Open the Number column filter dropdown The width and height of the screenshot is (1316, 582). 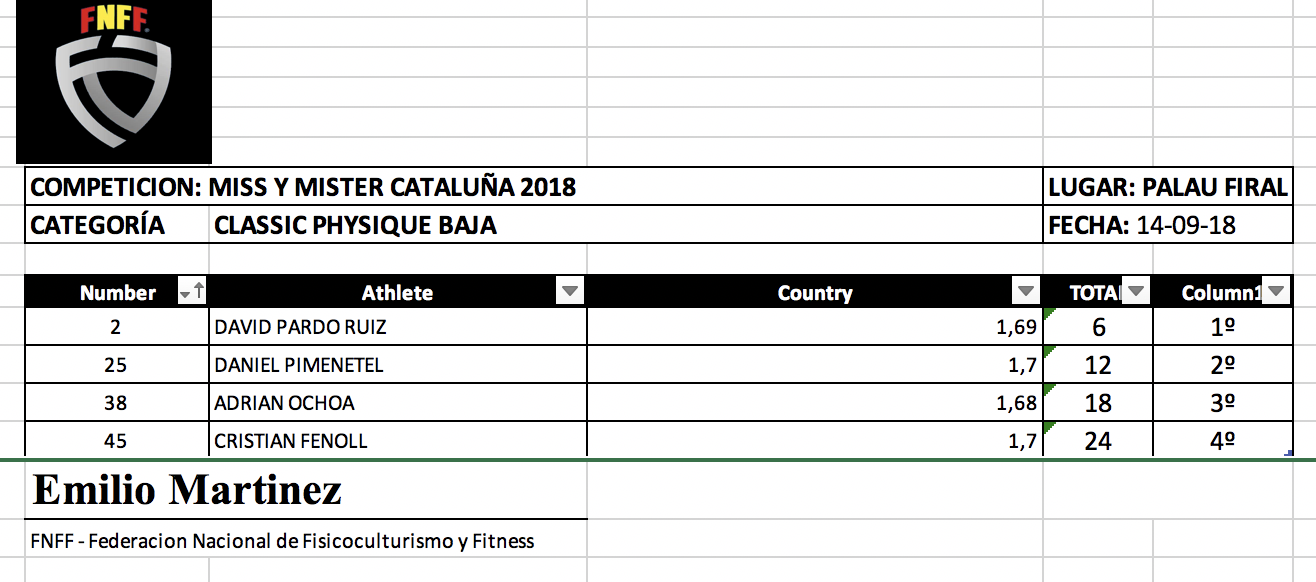[185, 292]
